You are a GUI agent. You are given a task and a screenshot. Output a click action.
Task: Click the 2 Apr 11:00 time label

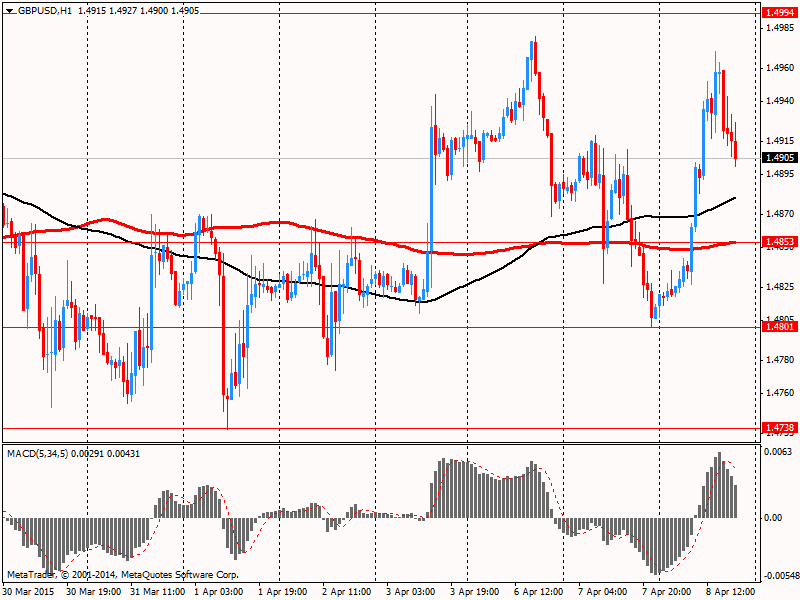(x=347, y=592)
